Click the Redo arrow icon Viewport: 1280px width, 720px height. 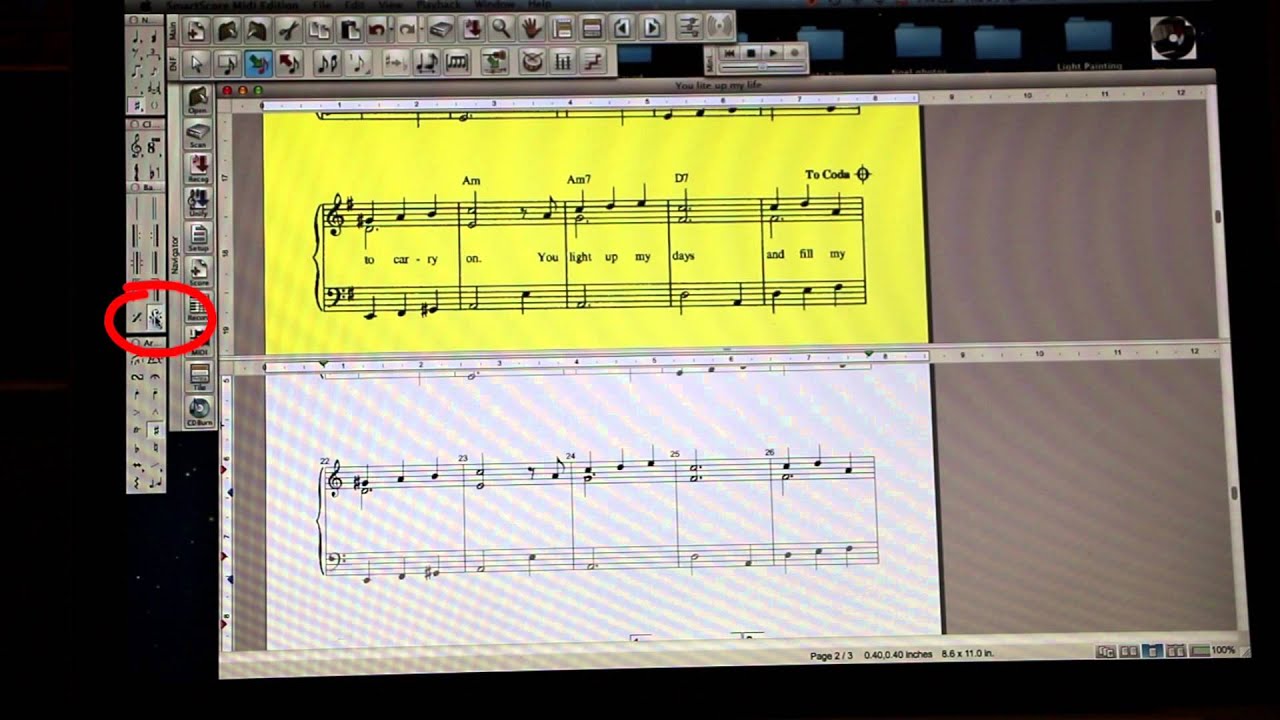click(x=406, y=29)
